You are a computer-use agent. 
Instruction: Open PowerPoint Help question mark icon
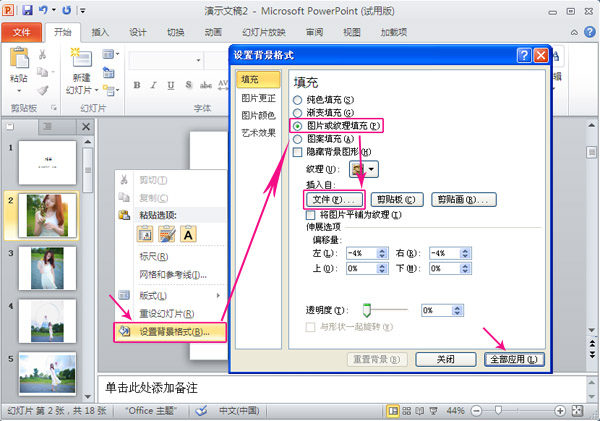[589, 32]
